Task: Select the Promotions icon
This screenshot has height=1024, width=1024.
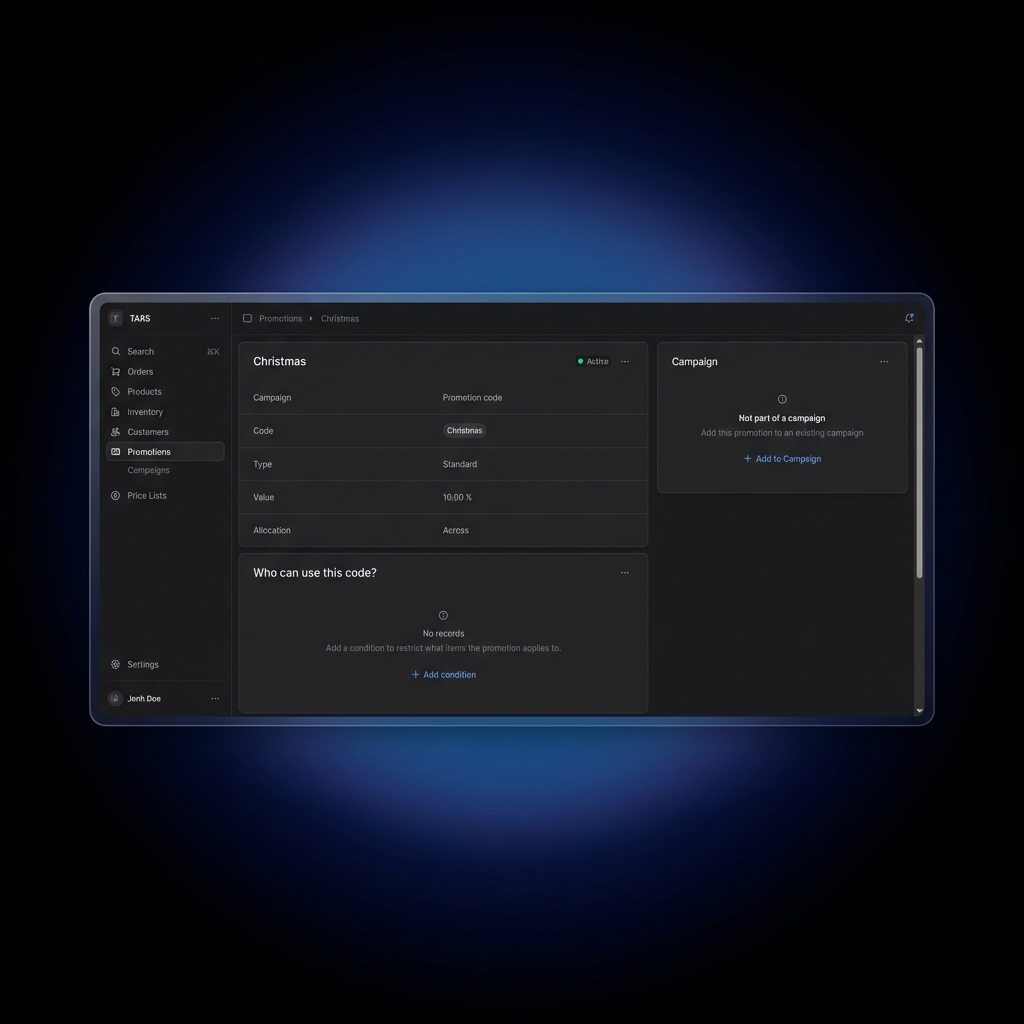Action: [x=116, y=451]
